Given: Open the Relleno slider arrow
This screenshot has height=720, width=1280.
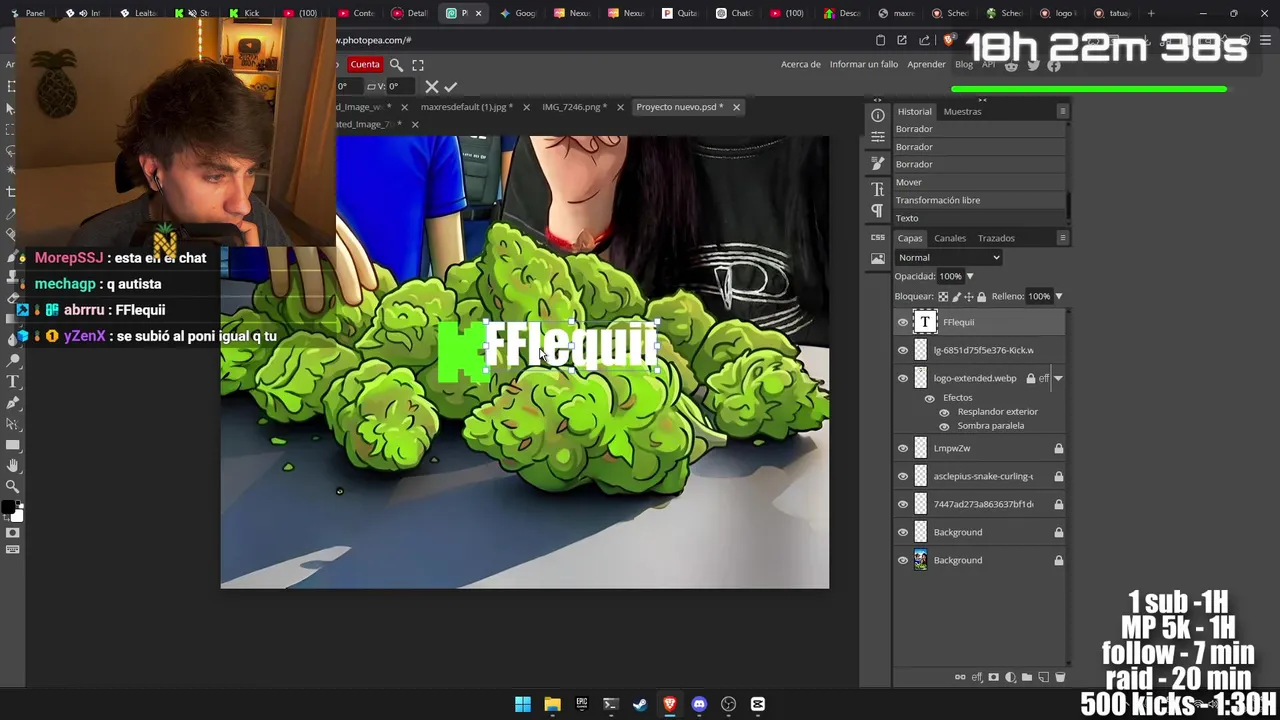Looking at the screenshot, I should 1058,296.
